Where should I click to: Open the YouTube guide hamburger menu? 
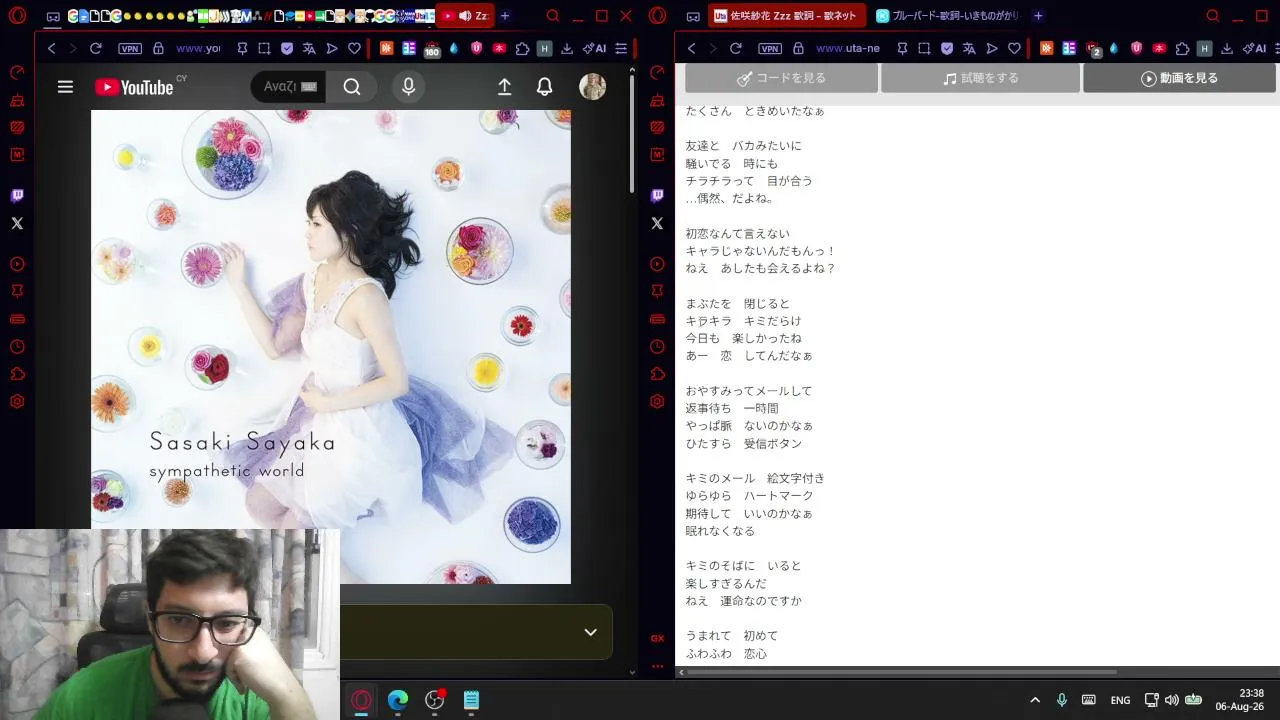coord(65,87)
